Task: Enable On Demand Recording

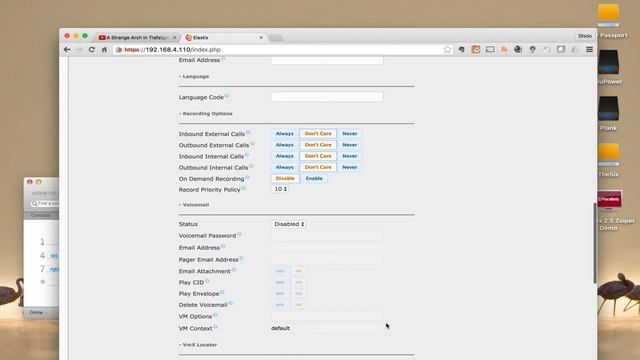Action: 314,178
